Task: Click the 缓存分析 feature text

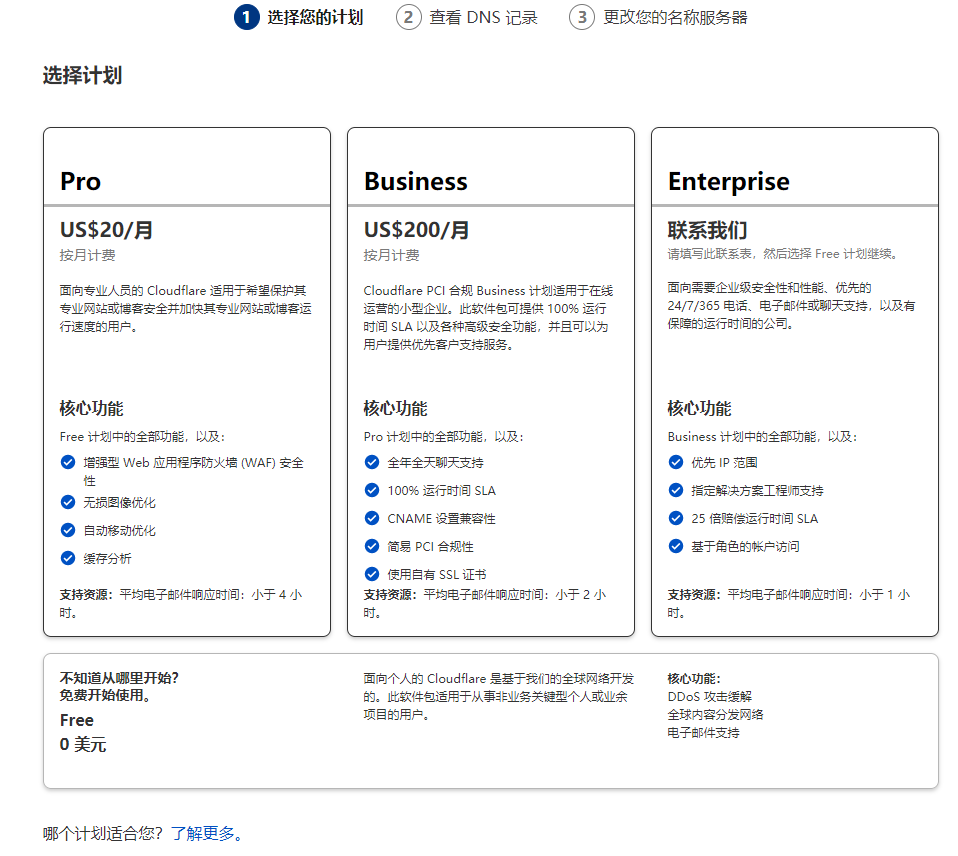Action: [108, 558]
